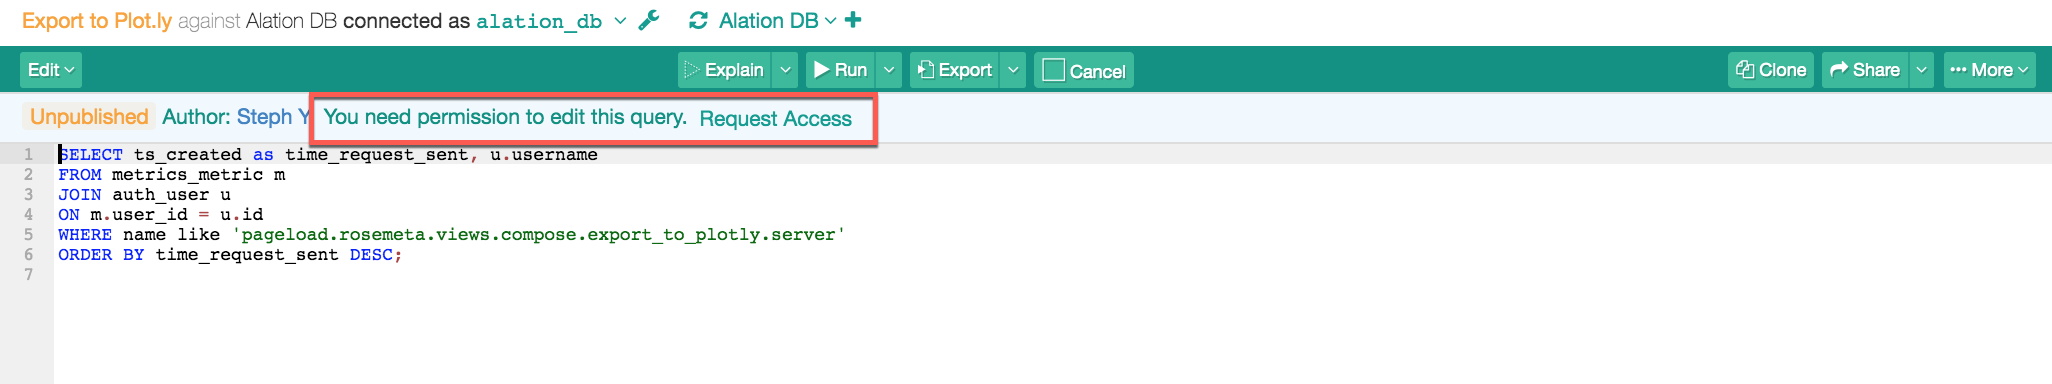This screenshot has width=2052, height=384.
Task: Click the Share button
Action: [1865, 70]
